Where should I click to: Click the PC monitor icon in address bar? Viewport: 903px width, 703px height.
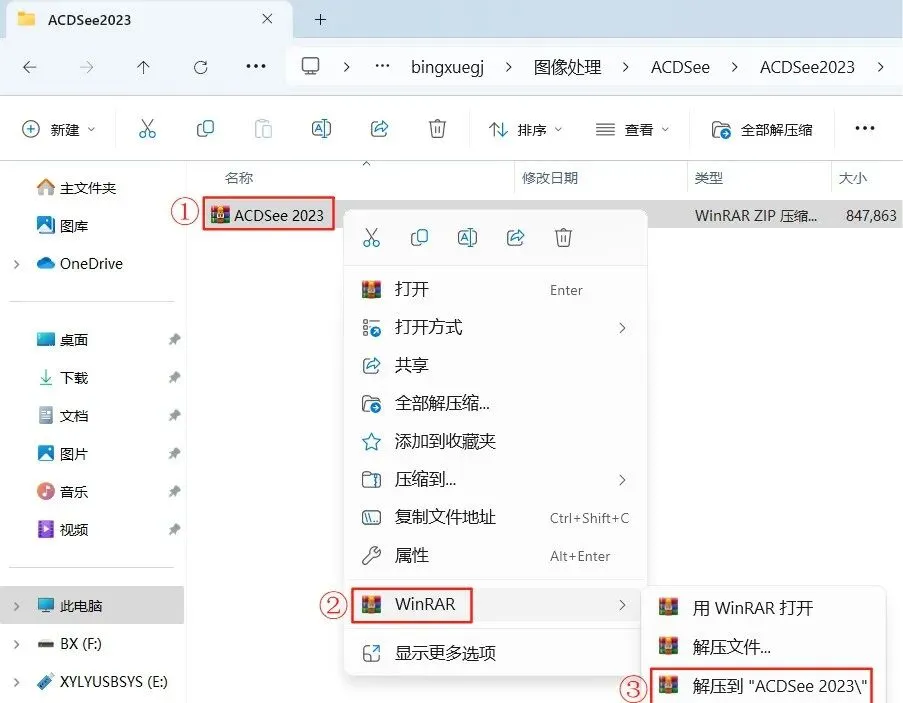tap(310, 66)
